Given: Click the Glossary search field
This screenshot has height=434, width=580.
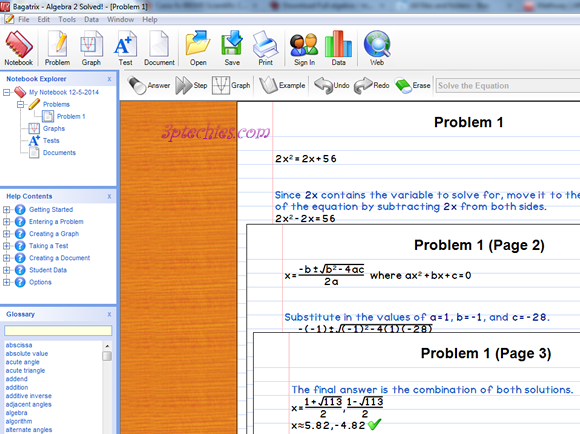Looking at the screenshot, I should coord(58,330).
